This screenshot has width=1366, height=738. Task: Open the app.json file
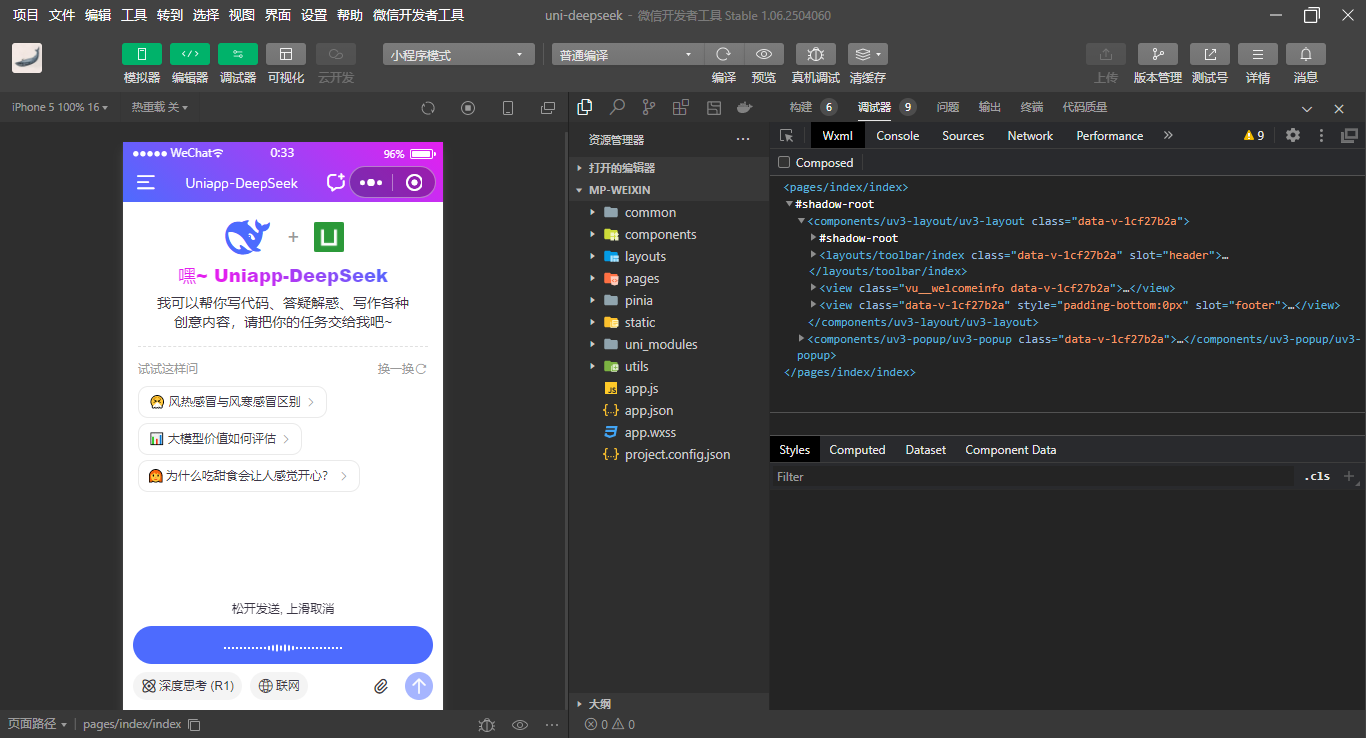point(649,410)
